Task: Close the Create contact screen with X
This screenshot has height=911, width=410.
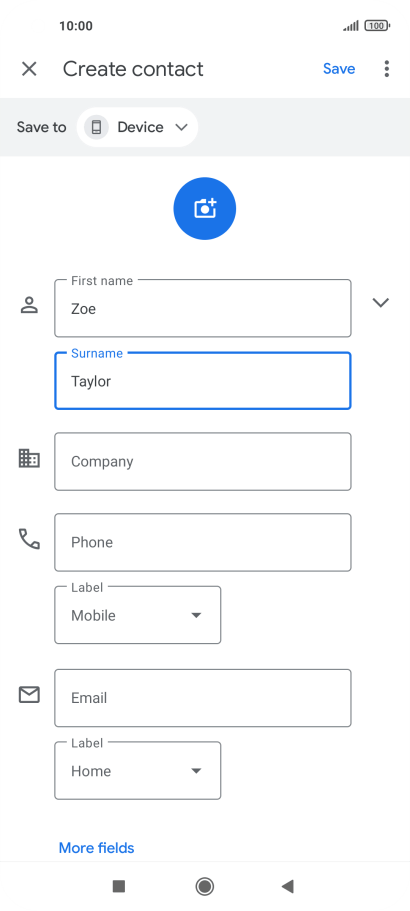Action: pyautogui.click(x=29, y=69)
